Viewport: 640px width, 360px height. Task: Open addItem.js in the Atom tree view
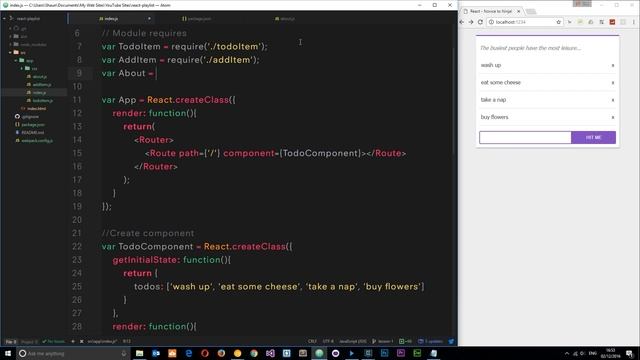tap(42, 84)
